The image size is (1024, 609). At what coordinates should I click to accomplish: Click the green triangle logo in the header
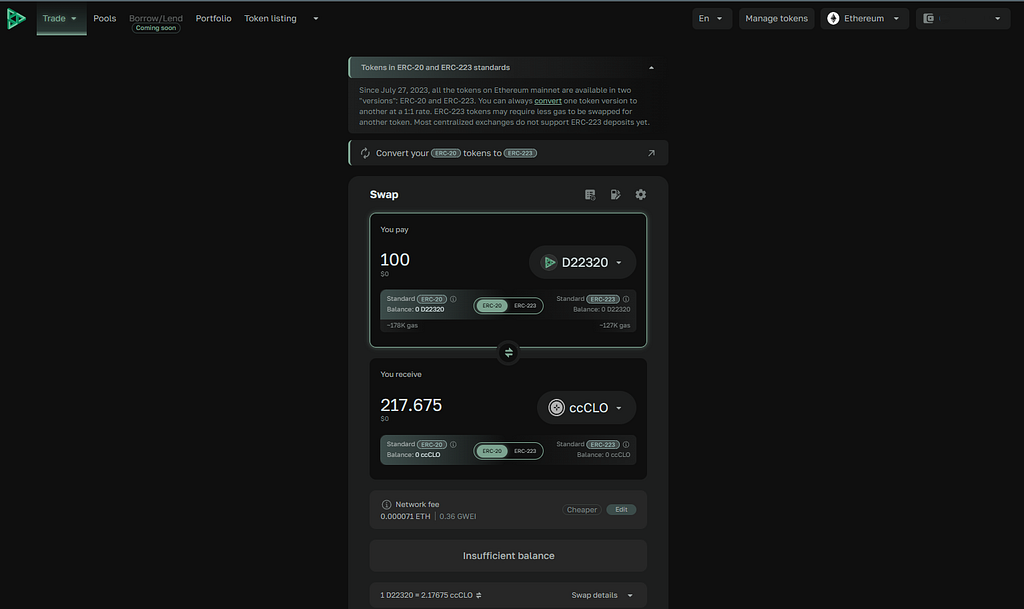tap(16, 19)
